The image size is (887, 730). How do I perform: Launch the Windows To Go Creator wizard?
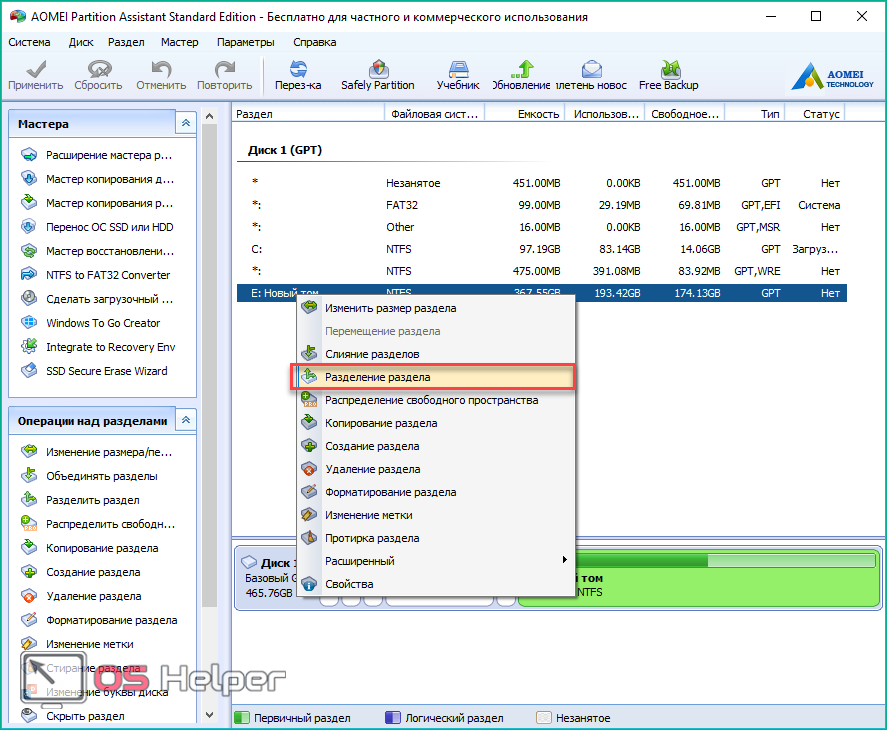coord(102,323)
